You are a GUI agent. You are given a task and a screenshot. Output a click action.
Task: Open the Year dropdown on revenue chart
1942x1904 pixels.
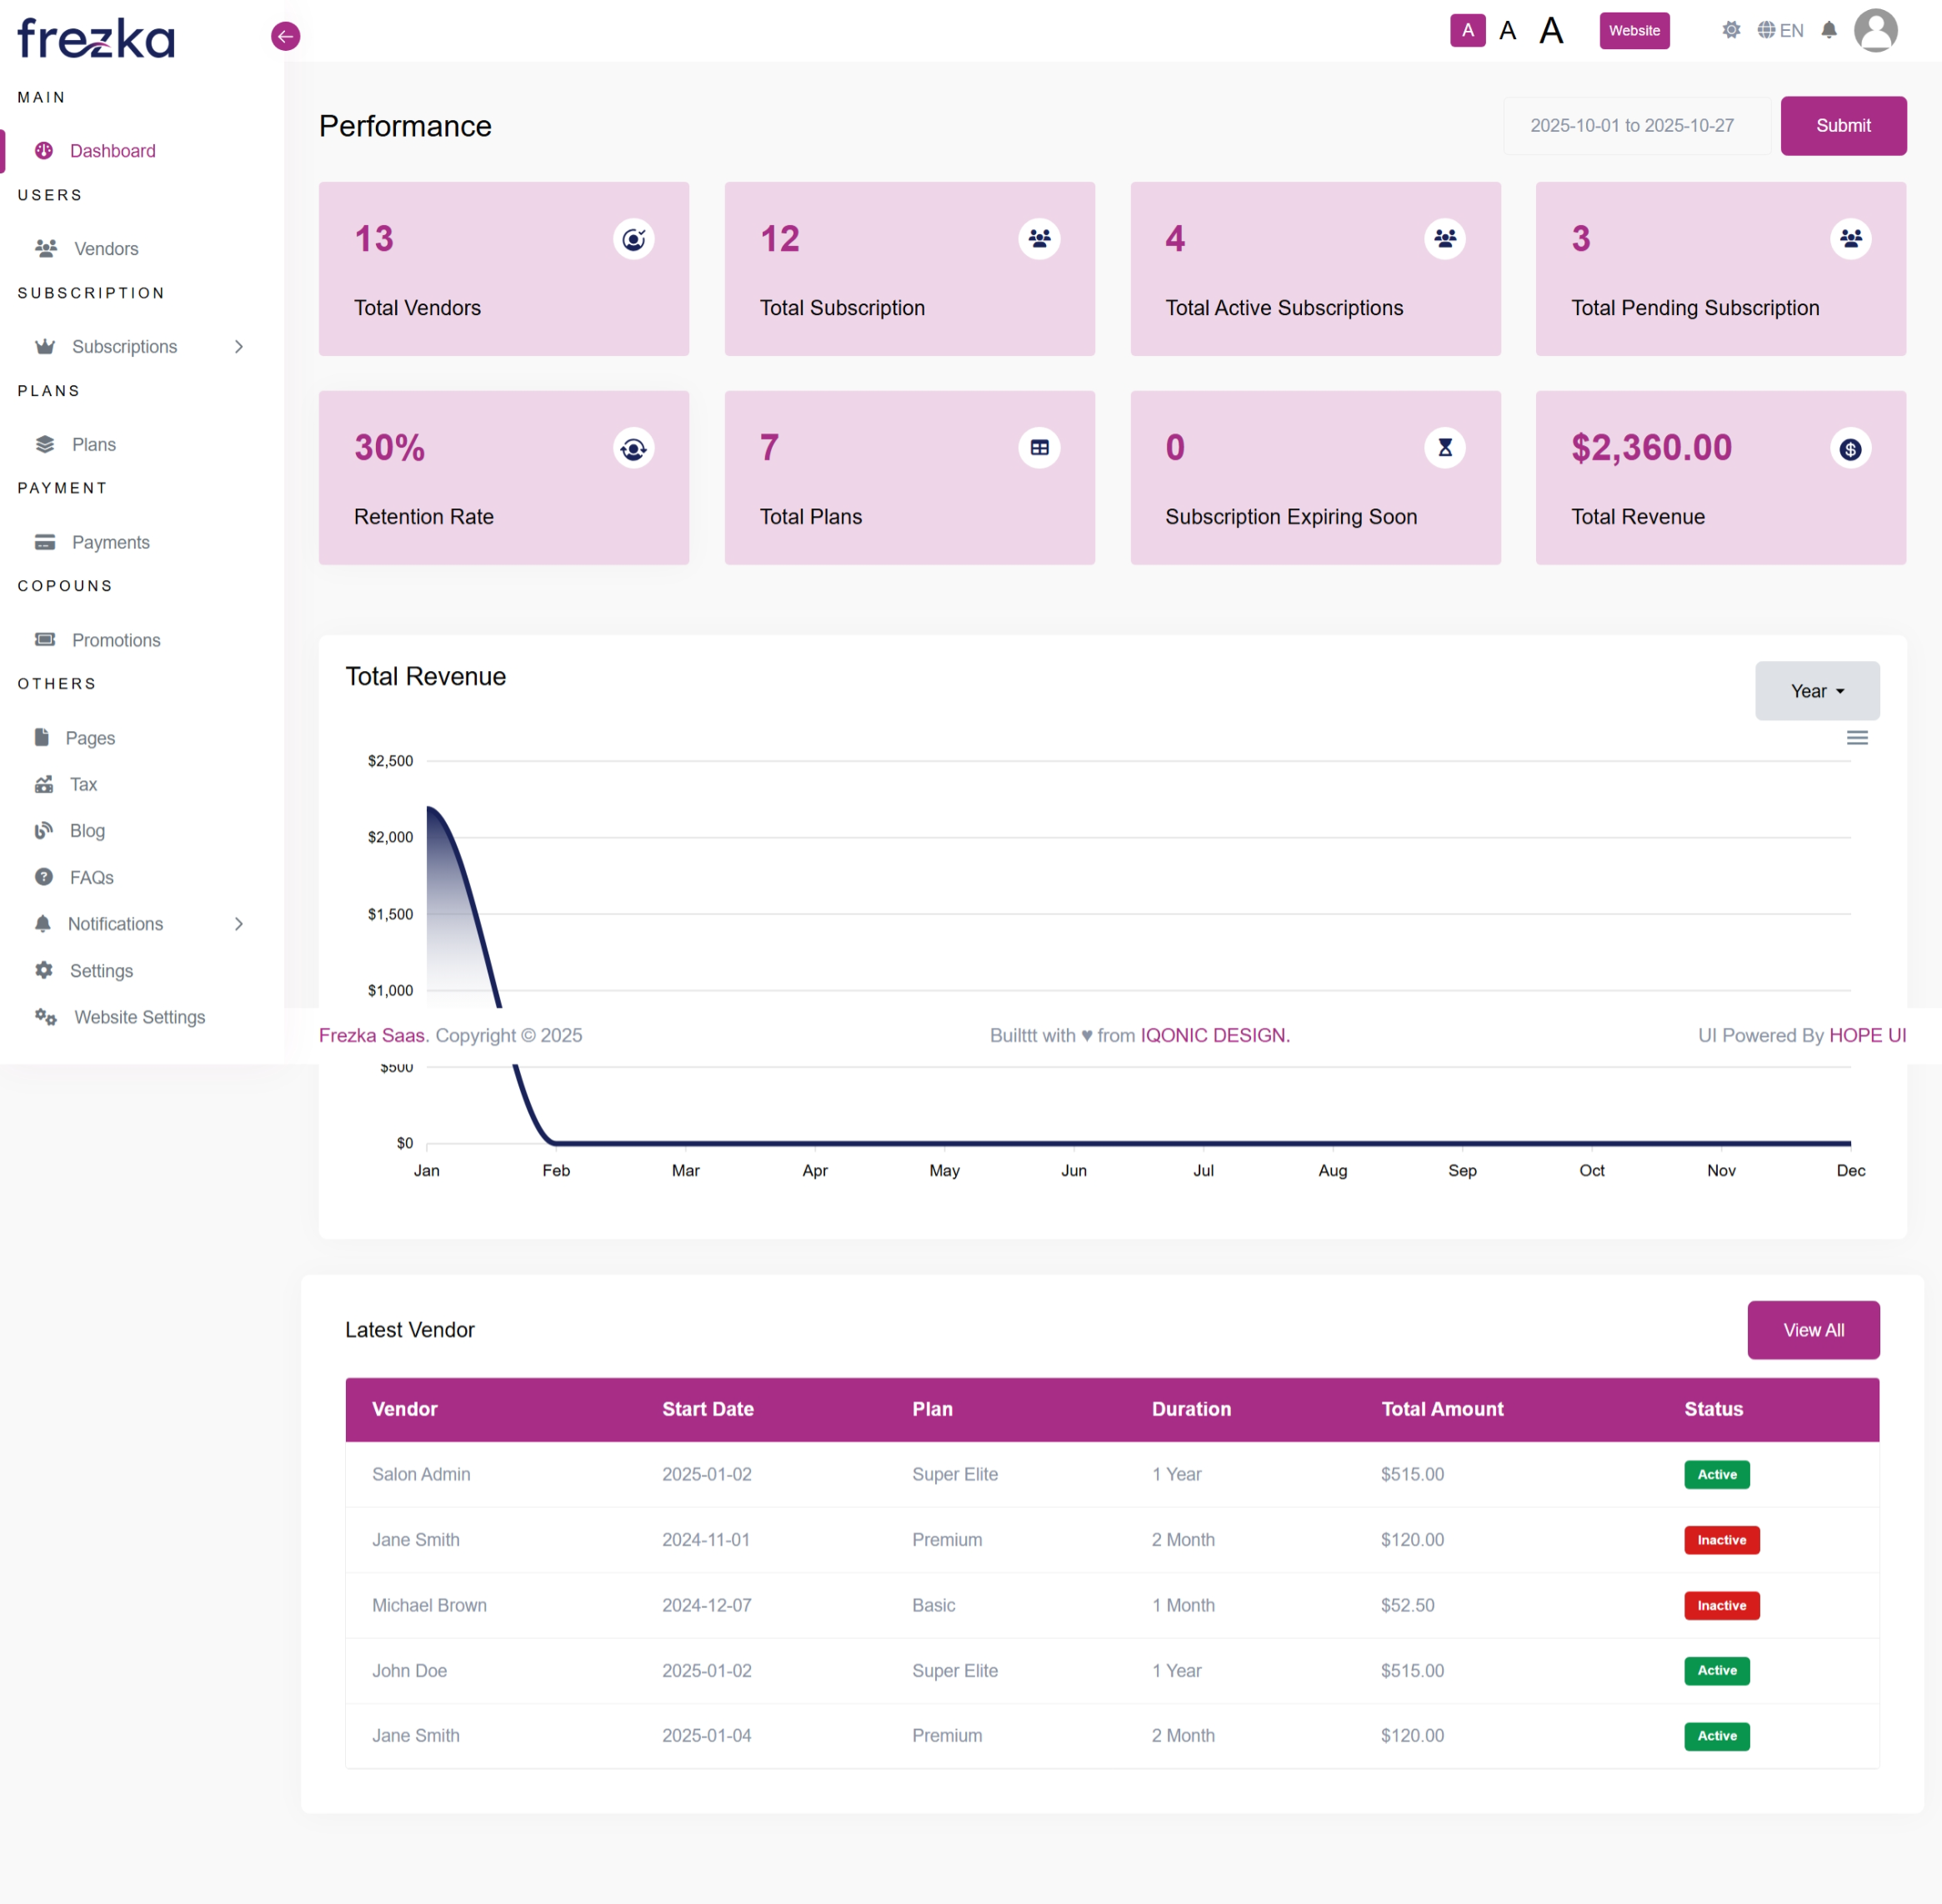coord(1816,691)
